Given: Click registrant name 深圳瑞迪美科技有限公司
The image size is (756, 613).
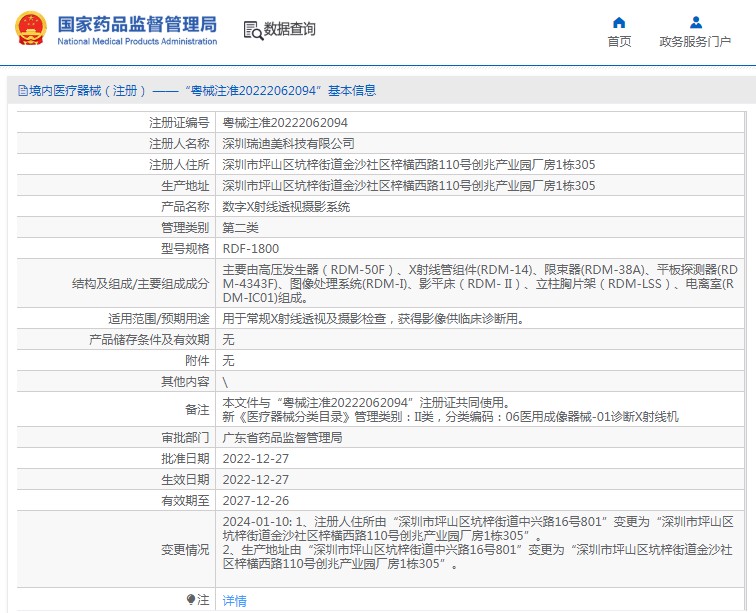Looking at the screenshot, I should (x=288, y=144).
